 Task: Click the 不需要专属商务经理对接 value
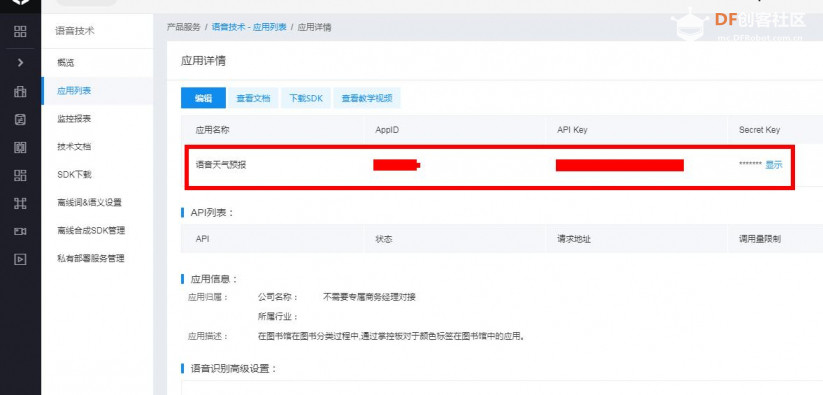[x=370, y=297]
